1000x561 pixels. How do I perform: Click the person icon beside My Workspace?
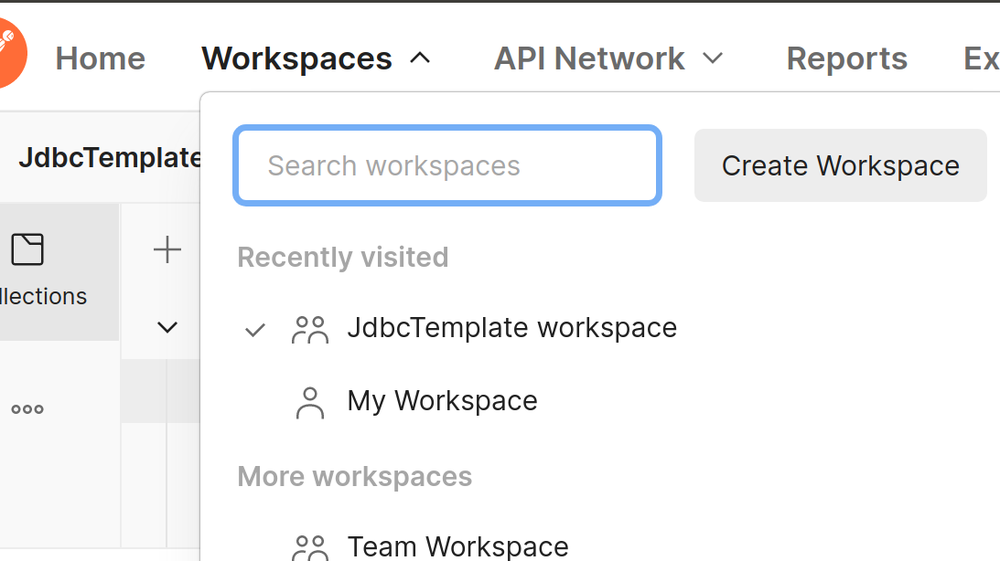(x=310, y=402)
